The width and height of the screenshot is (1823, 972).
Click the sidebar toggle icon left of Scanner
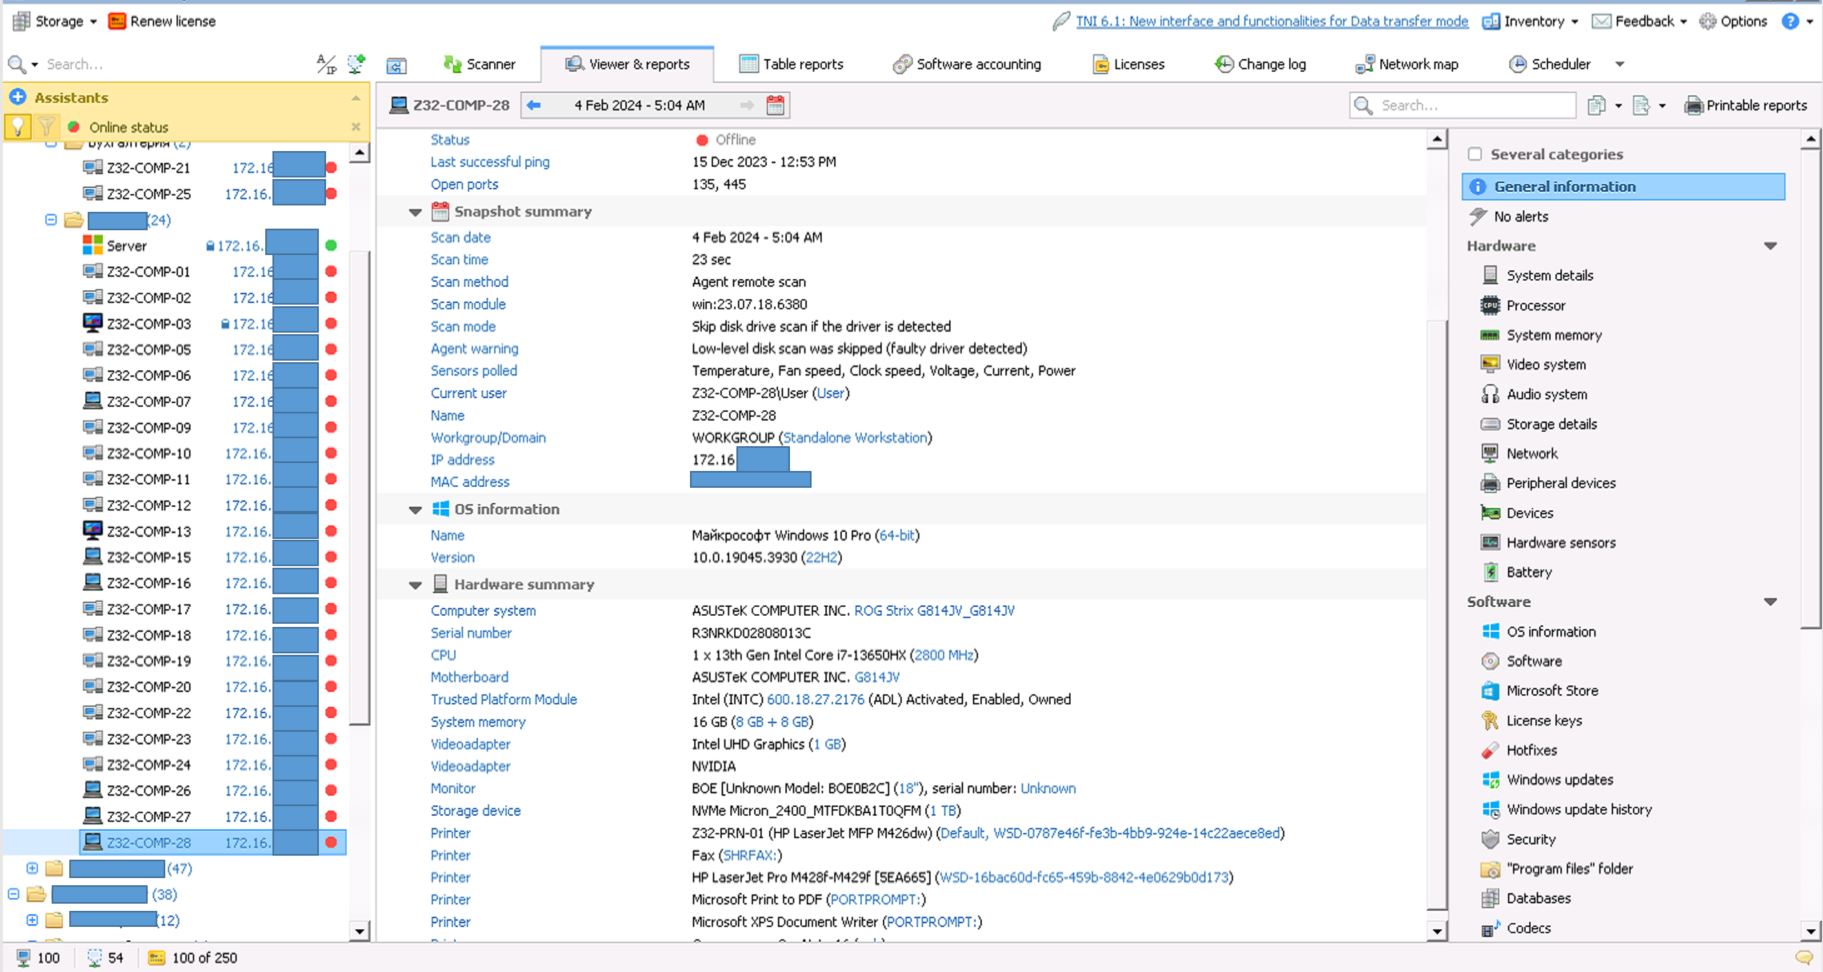click(x=396, y=65)
